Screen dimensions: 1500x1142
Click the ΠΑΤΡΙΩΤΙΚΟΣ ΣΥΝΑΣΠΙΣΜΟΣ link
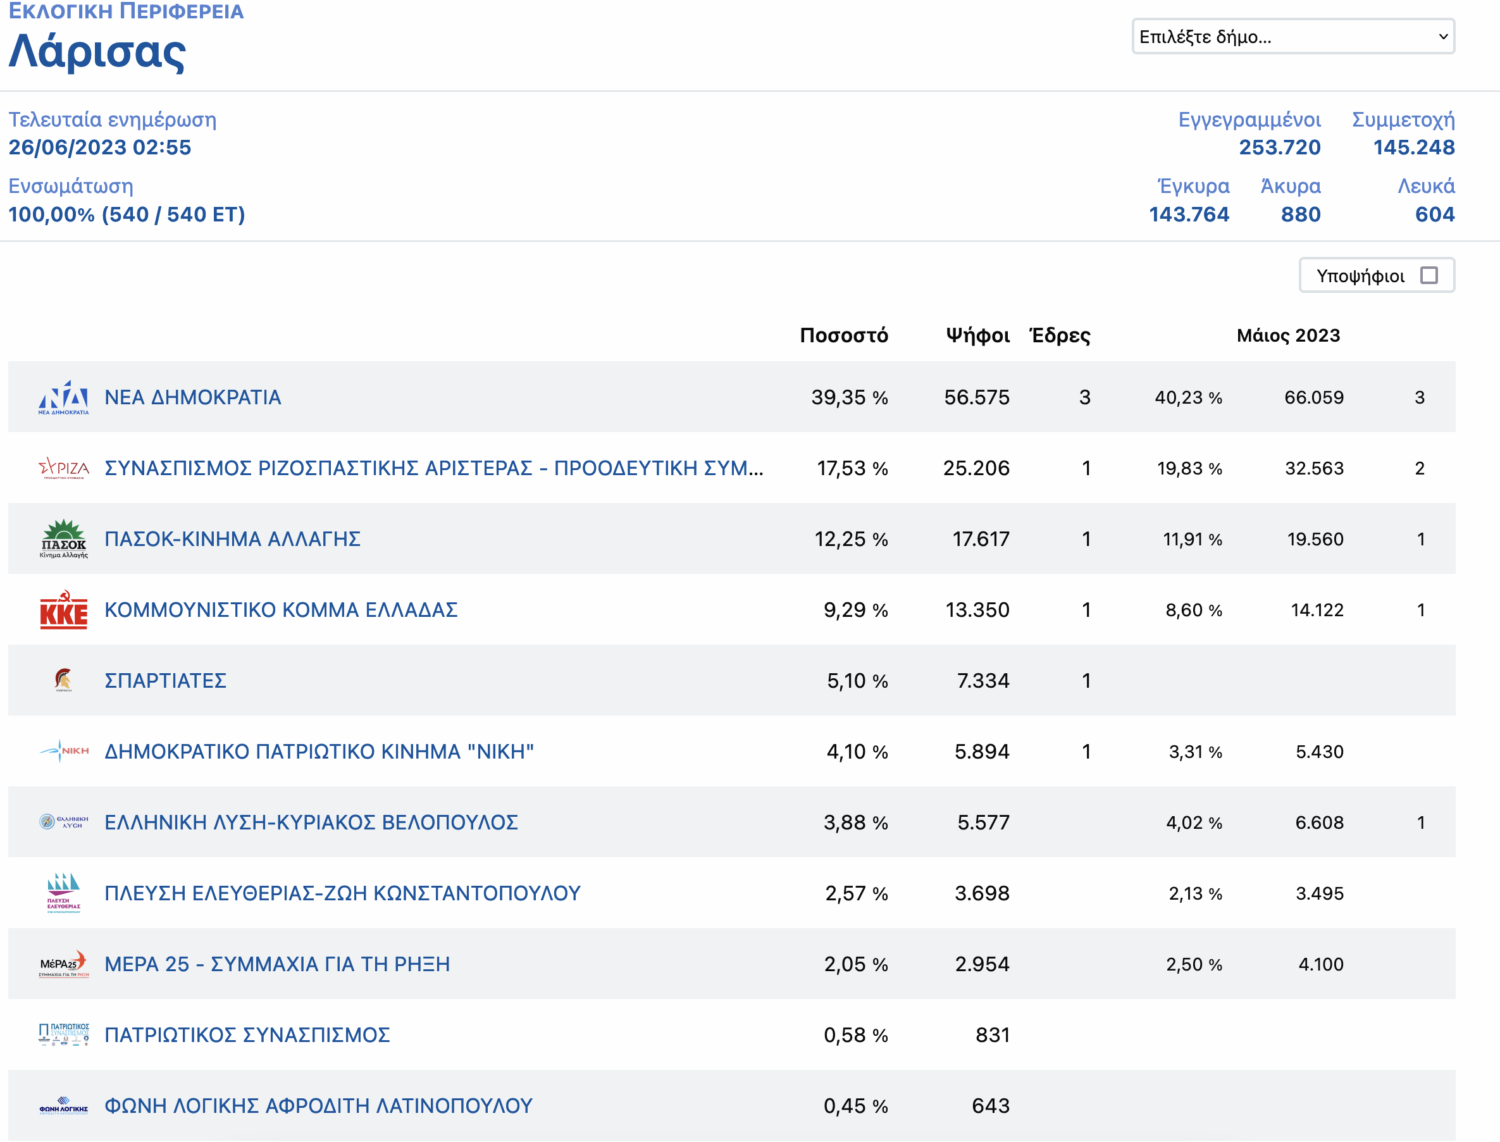coord(247,1035)
